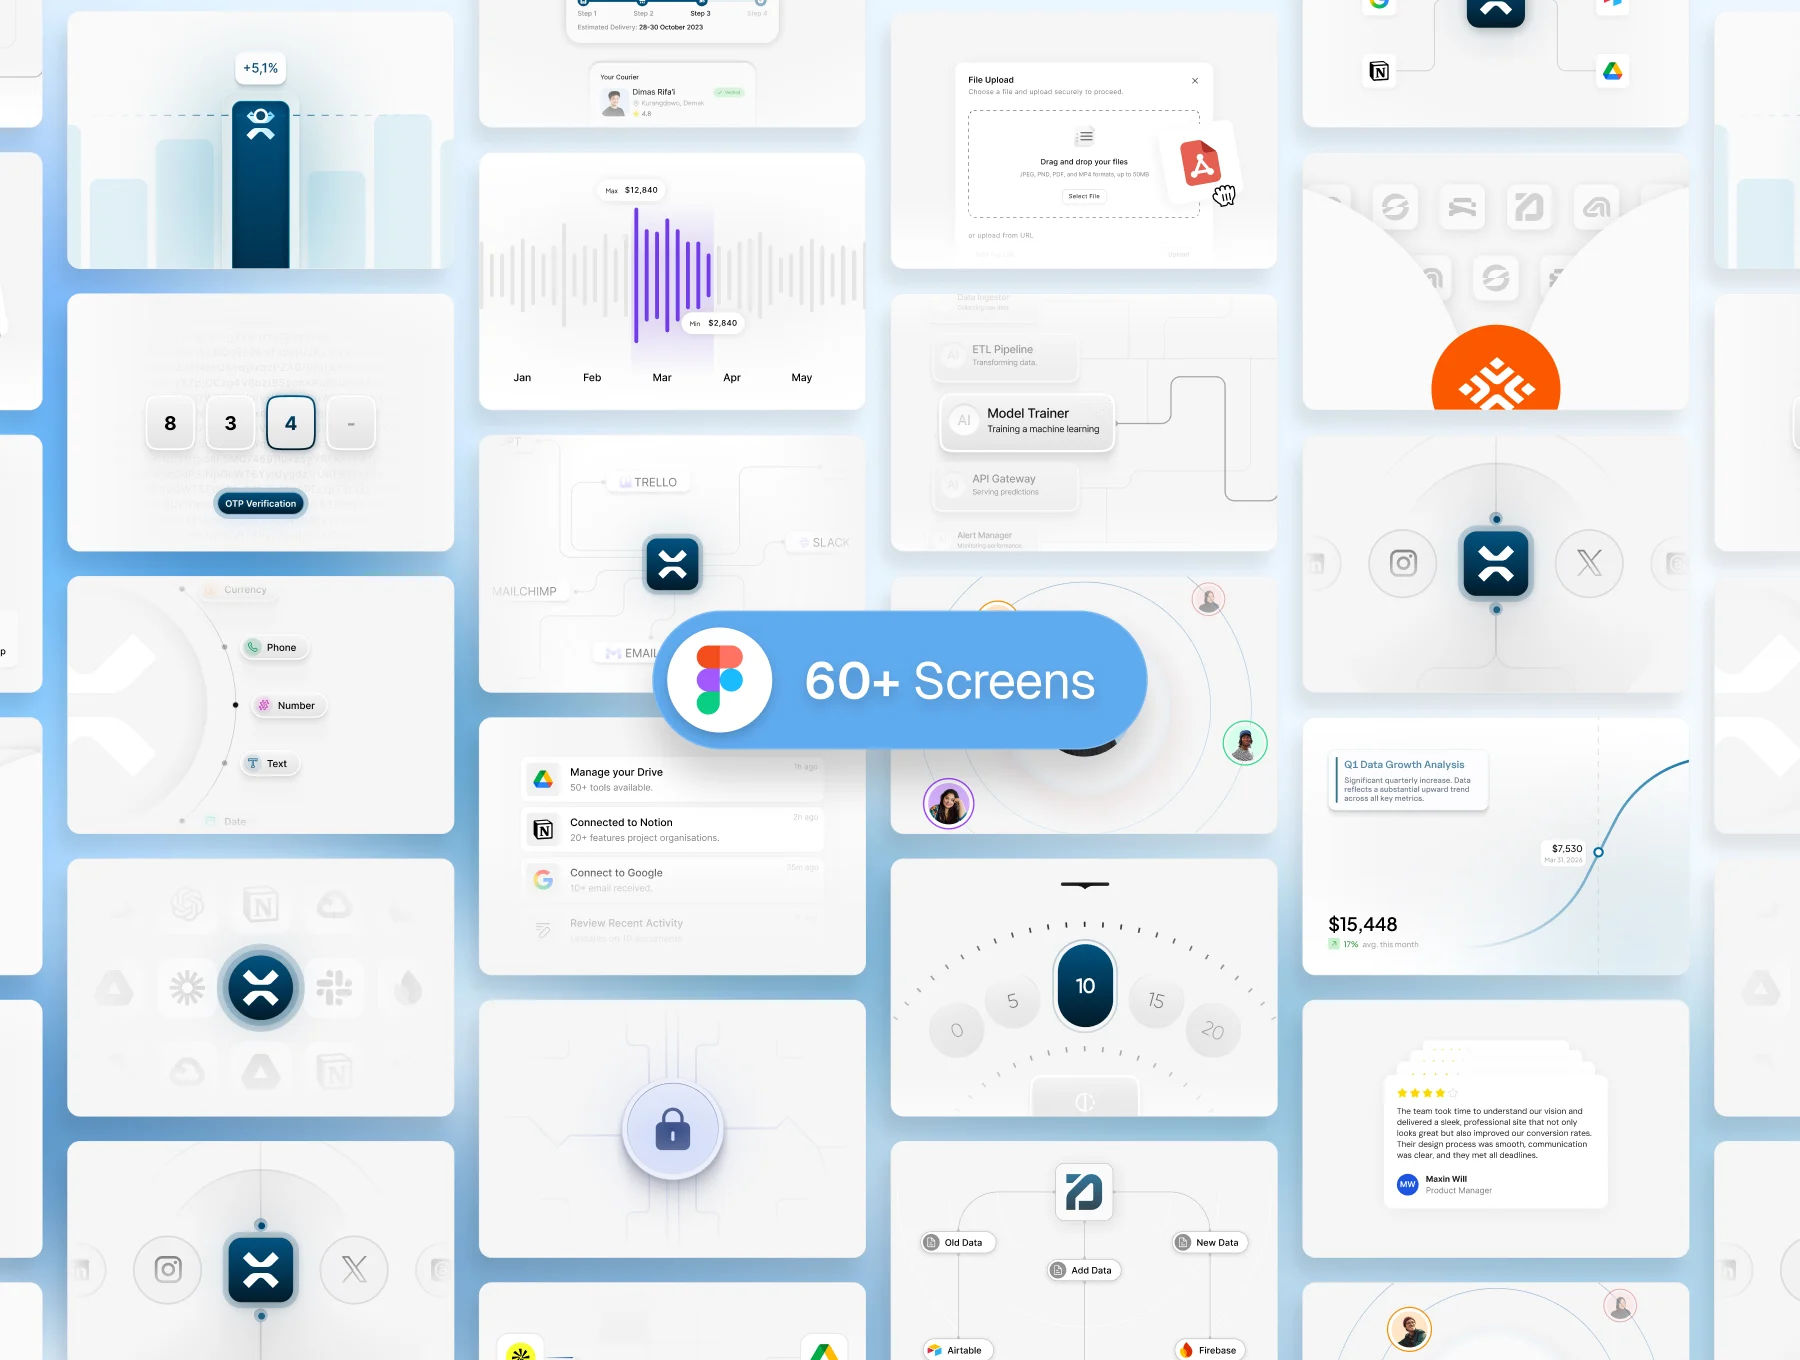
Task: Click the 'Review Recent Activity' text
Action: [x=626, y=923]
